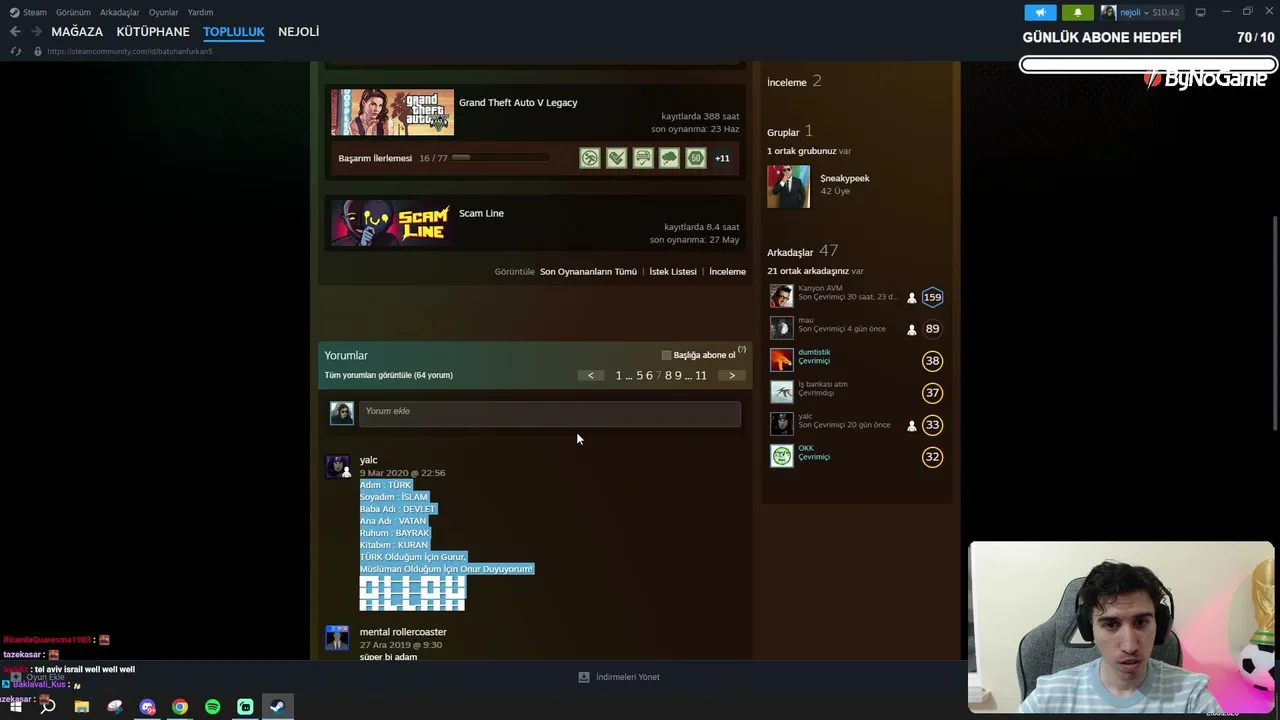Click yalc's comment avatar
Screen dimensions: 1280x720
(337, 467)
